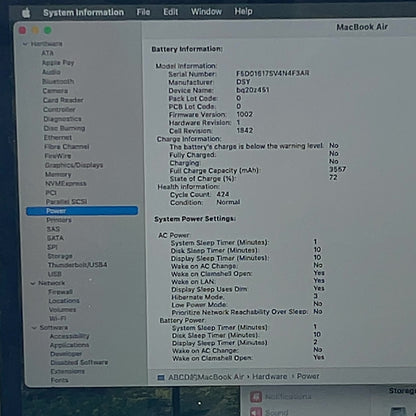Click the Firmware Version value 1002
Screen dimensions: 416x416
245,114
